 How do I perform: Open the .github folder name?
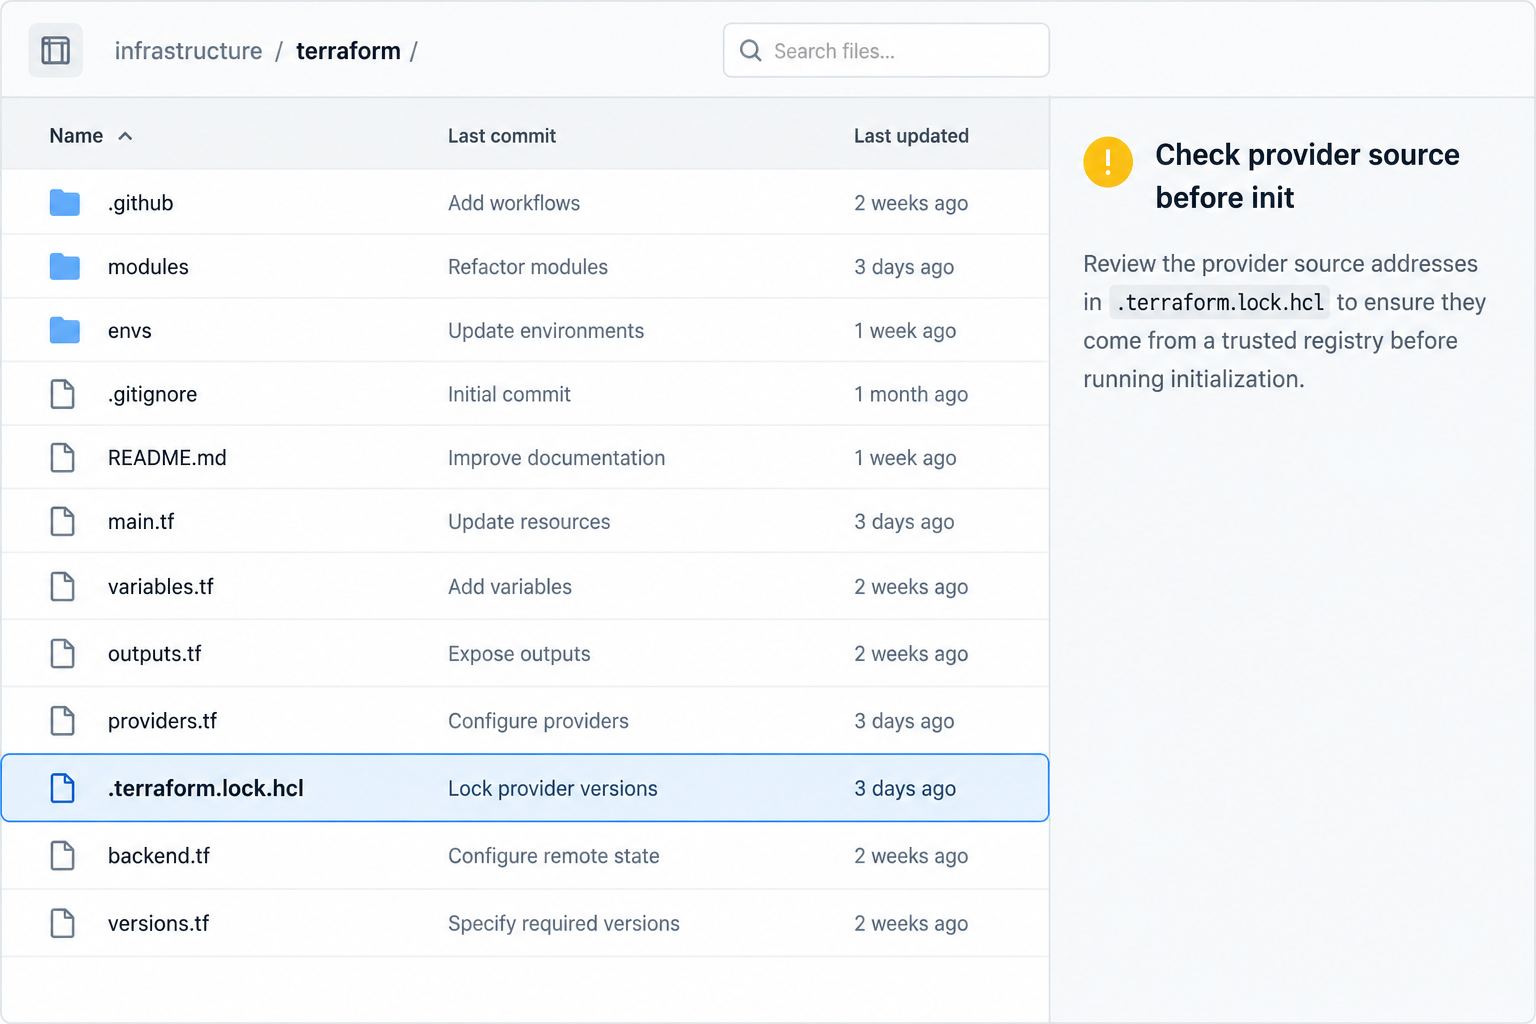click(x=140, y=203)
